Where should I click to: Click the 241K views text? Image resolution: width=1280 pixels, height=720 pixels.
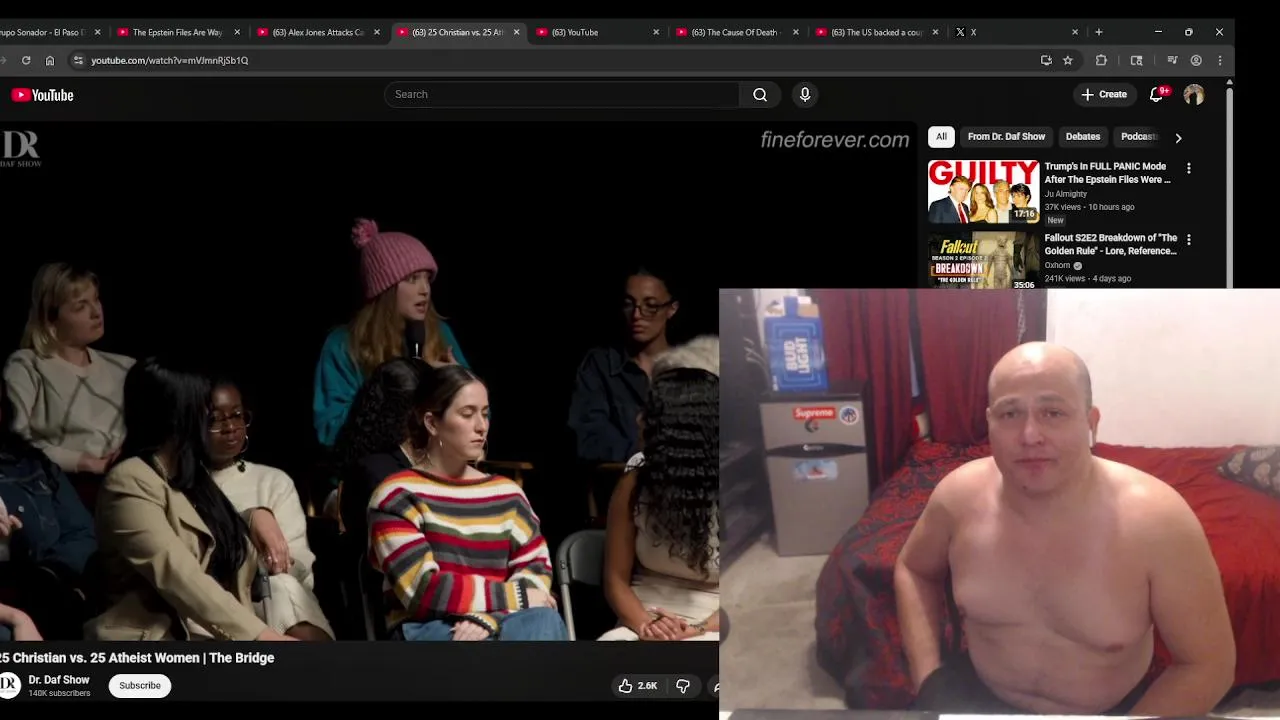point(1064,278)
